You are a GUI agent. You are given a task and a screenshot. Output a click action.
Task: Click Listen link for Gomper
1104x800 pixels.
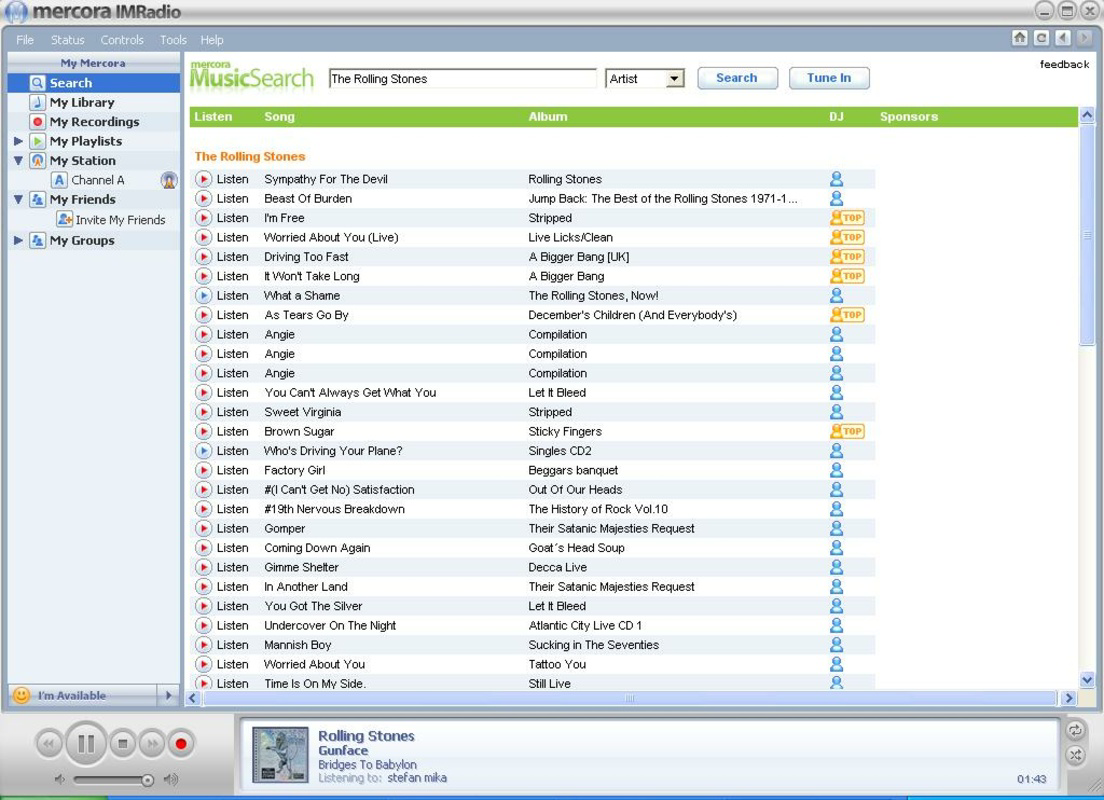coord(232,528)
